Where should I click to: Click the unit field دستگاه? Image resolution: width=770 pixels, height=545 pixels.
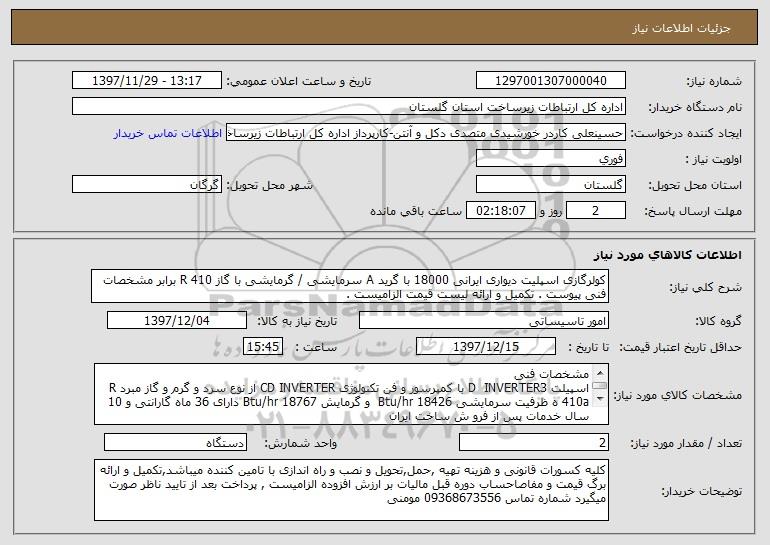pyautogui.click(x=175, y=442)
